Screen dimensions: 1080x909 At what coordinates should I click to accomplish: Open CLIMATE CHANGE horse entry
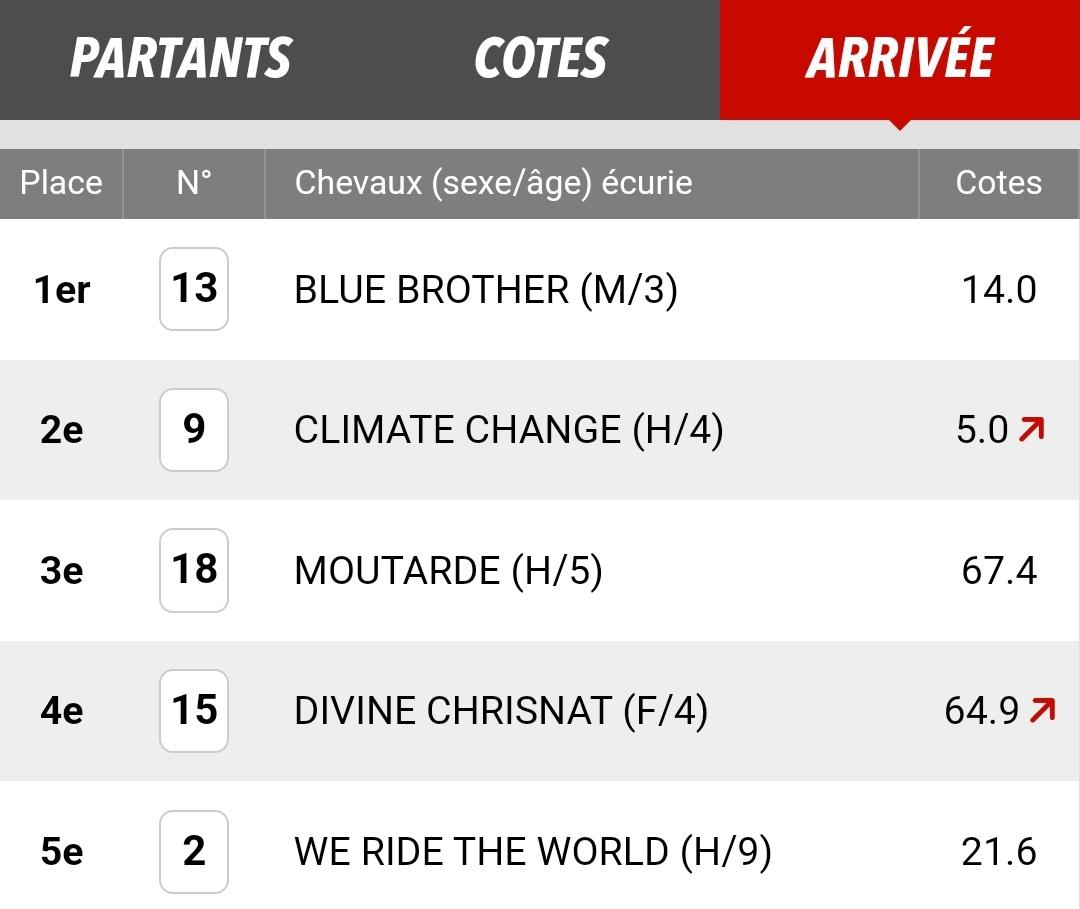click(x=508, y=430)
